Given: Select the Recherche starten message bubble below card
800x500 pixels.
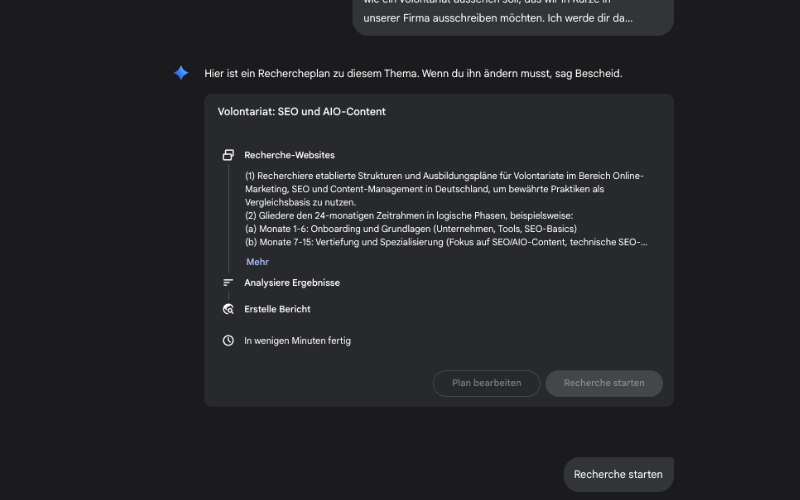Looking at the screenshot, I should click(x=618, y=474).
